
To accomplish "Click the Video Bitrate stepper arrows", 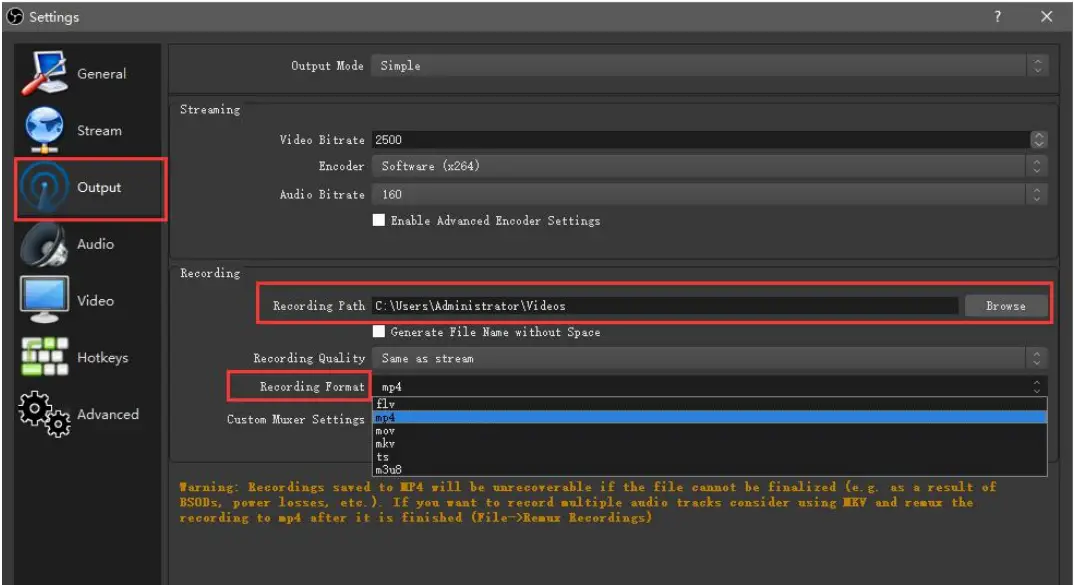I will pyautogui.click(x=1039, y=140).
